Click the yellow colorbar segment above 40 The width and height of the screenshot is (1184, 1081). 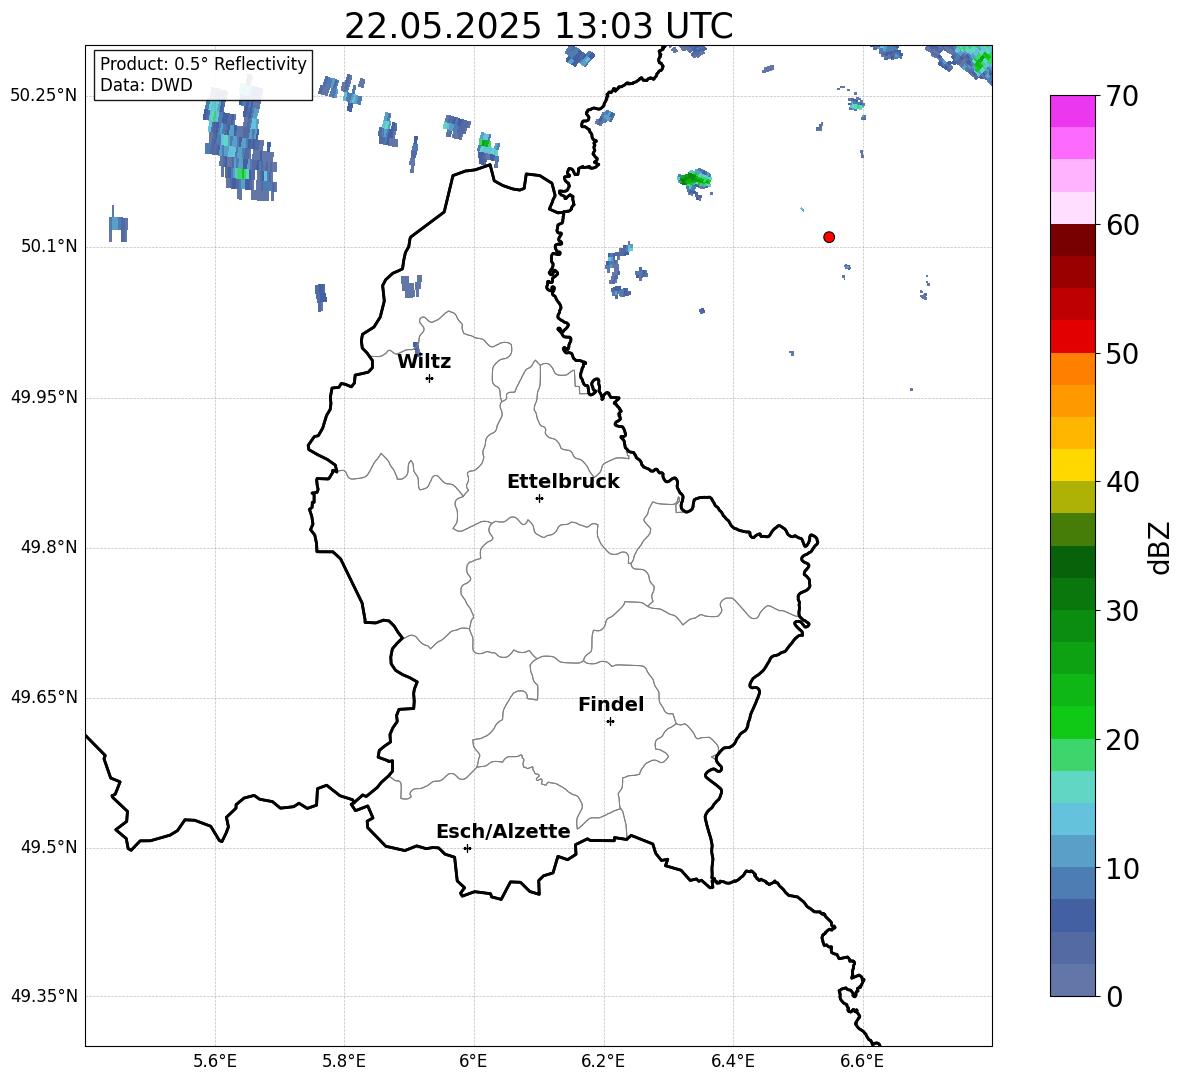click(1073, 465)
